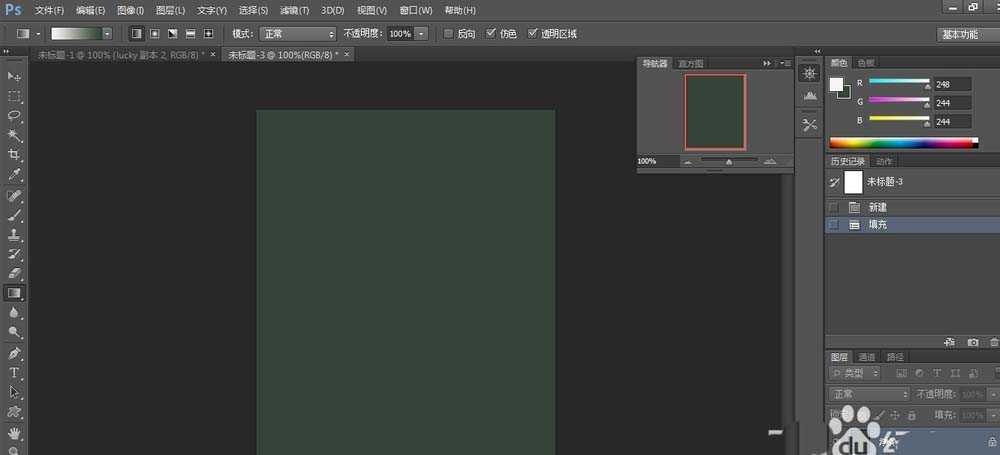This screenshot has height=455, width=1000.
Task: Switch to the 未标题-1 document tab
Action: [119, 55]
